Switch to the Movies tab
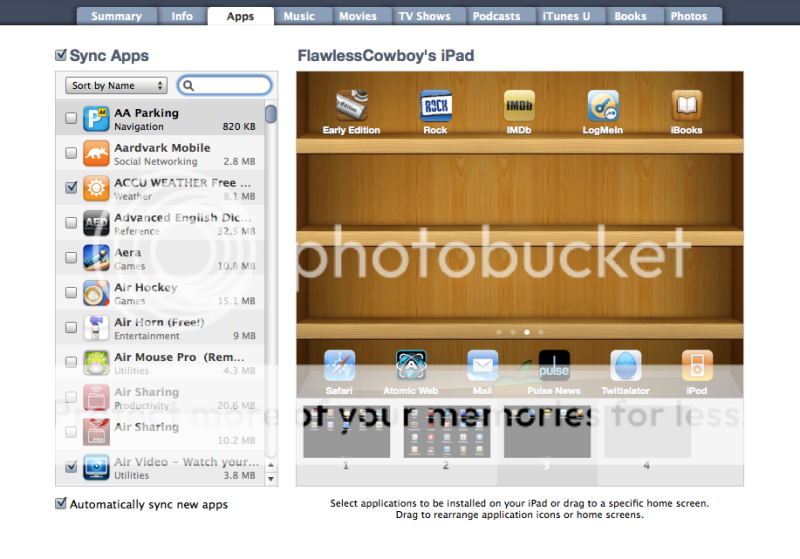Viewport: 800px width, 559px height. click(358, 16)
